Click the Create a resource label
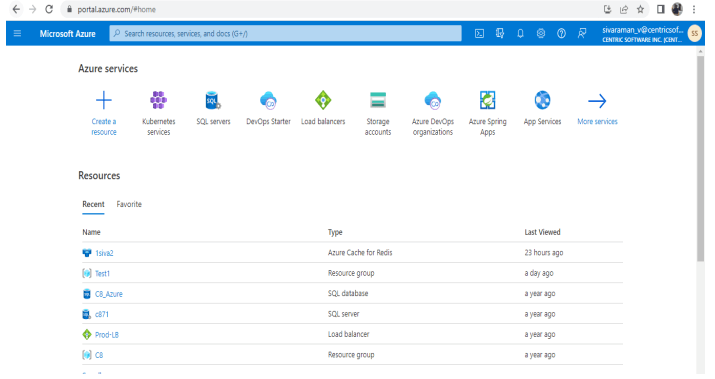This screenshot has height=379, width=715. 104,127
